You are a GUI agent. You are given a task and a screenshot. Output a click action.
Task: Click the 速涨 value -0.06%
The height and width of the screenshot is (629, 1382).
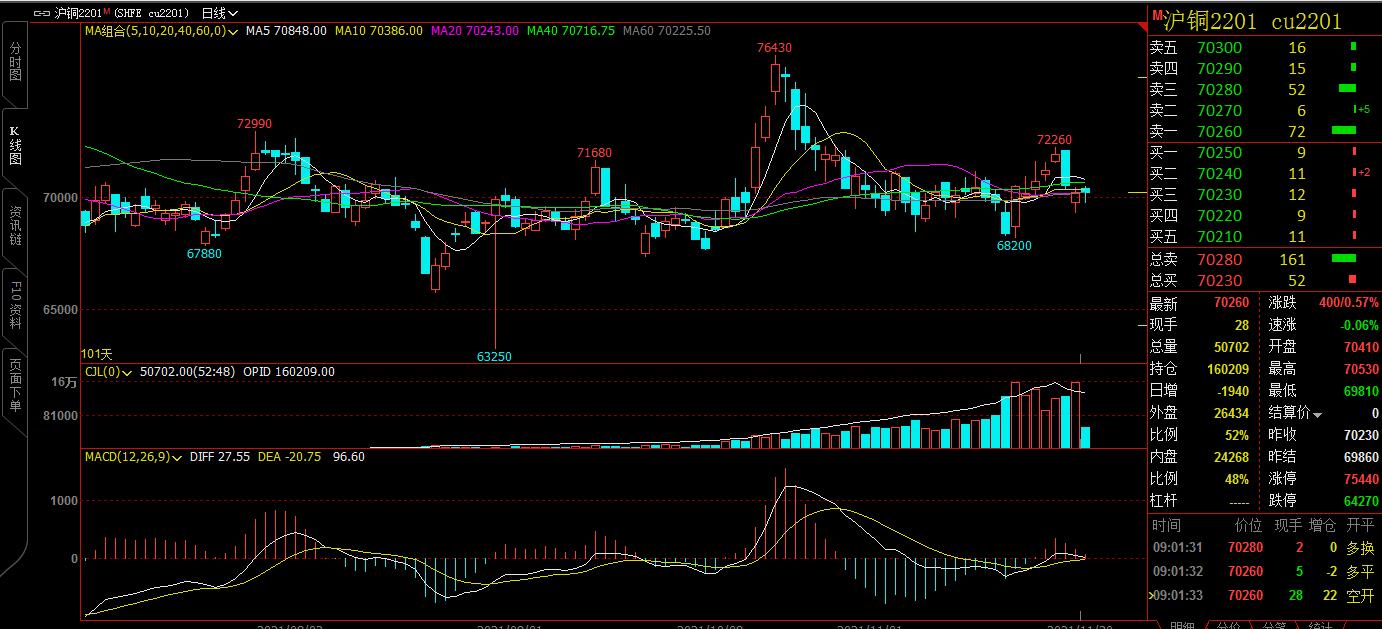click(x=1360, y=325)
